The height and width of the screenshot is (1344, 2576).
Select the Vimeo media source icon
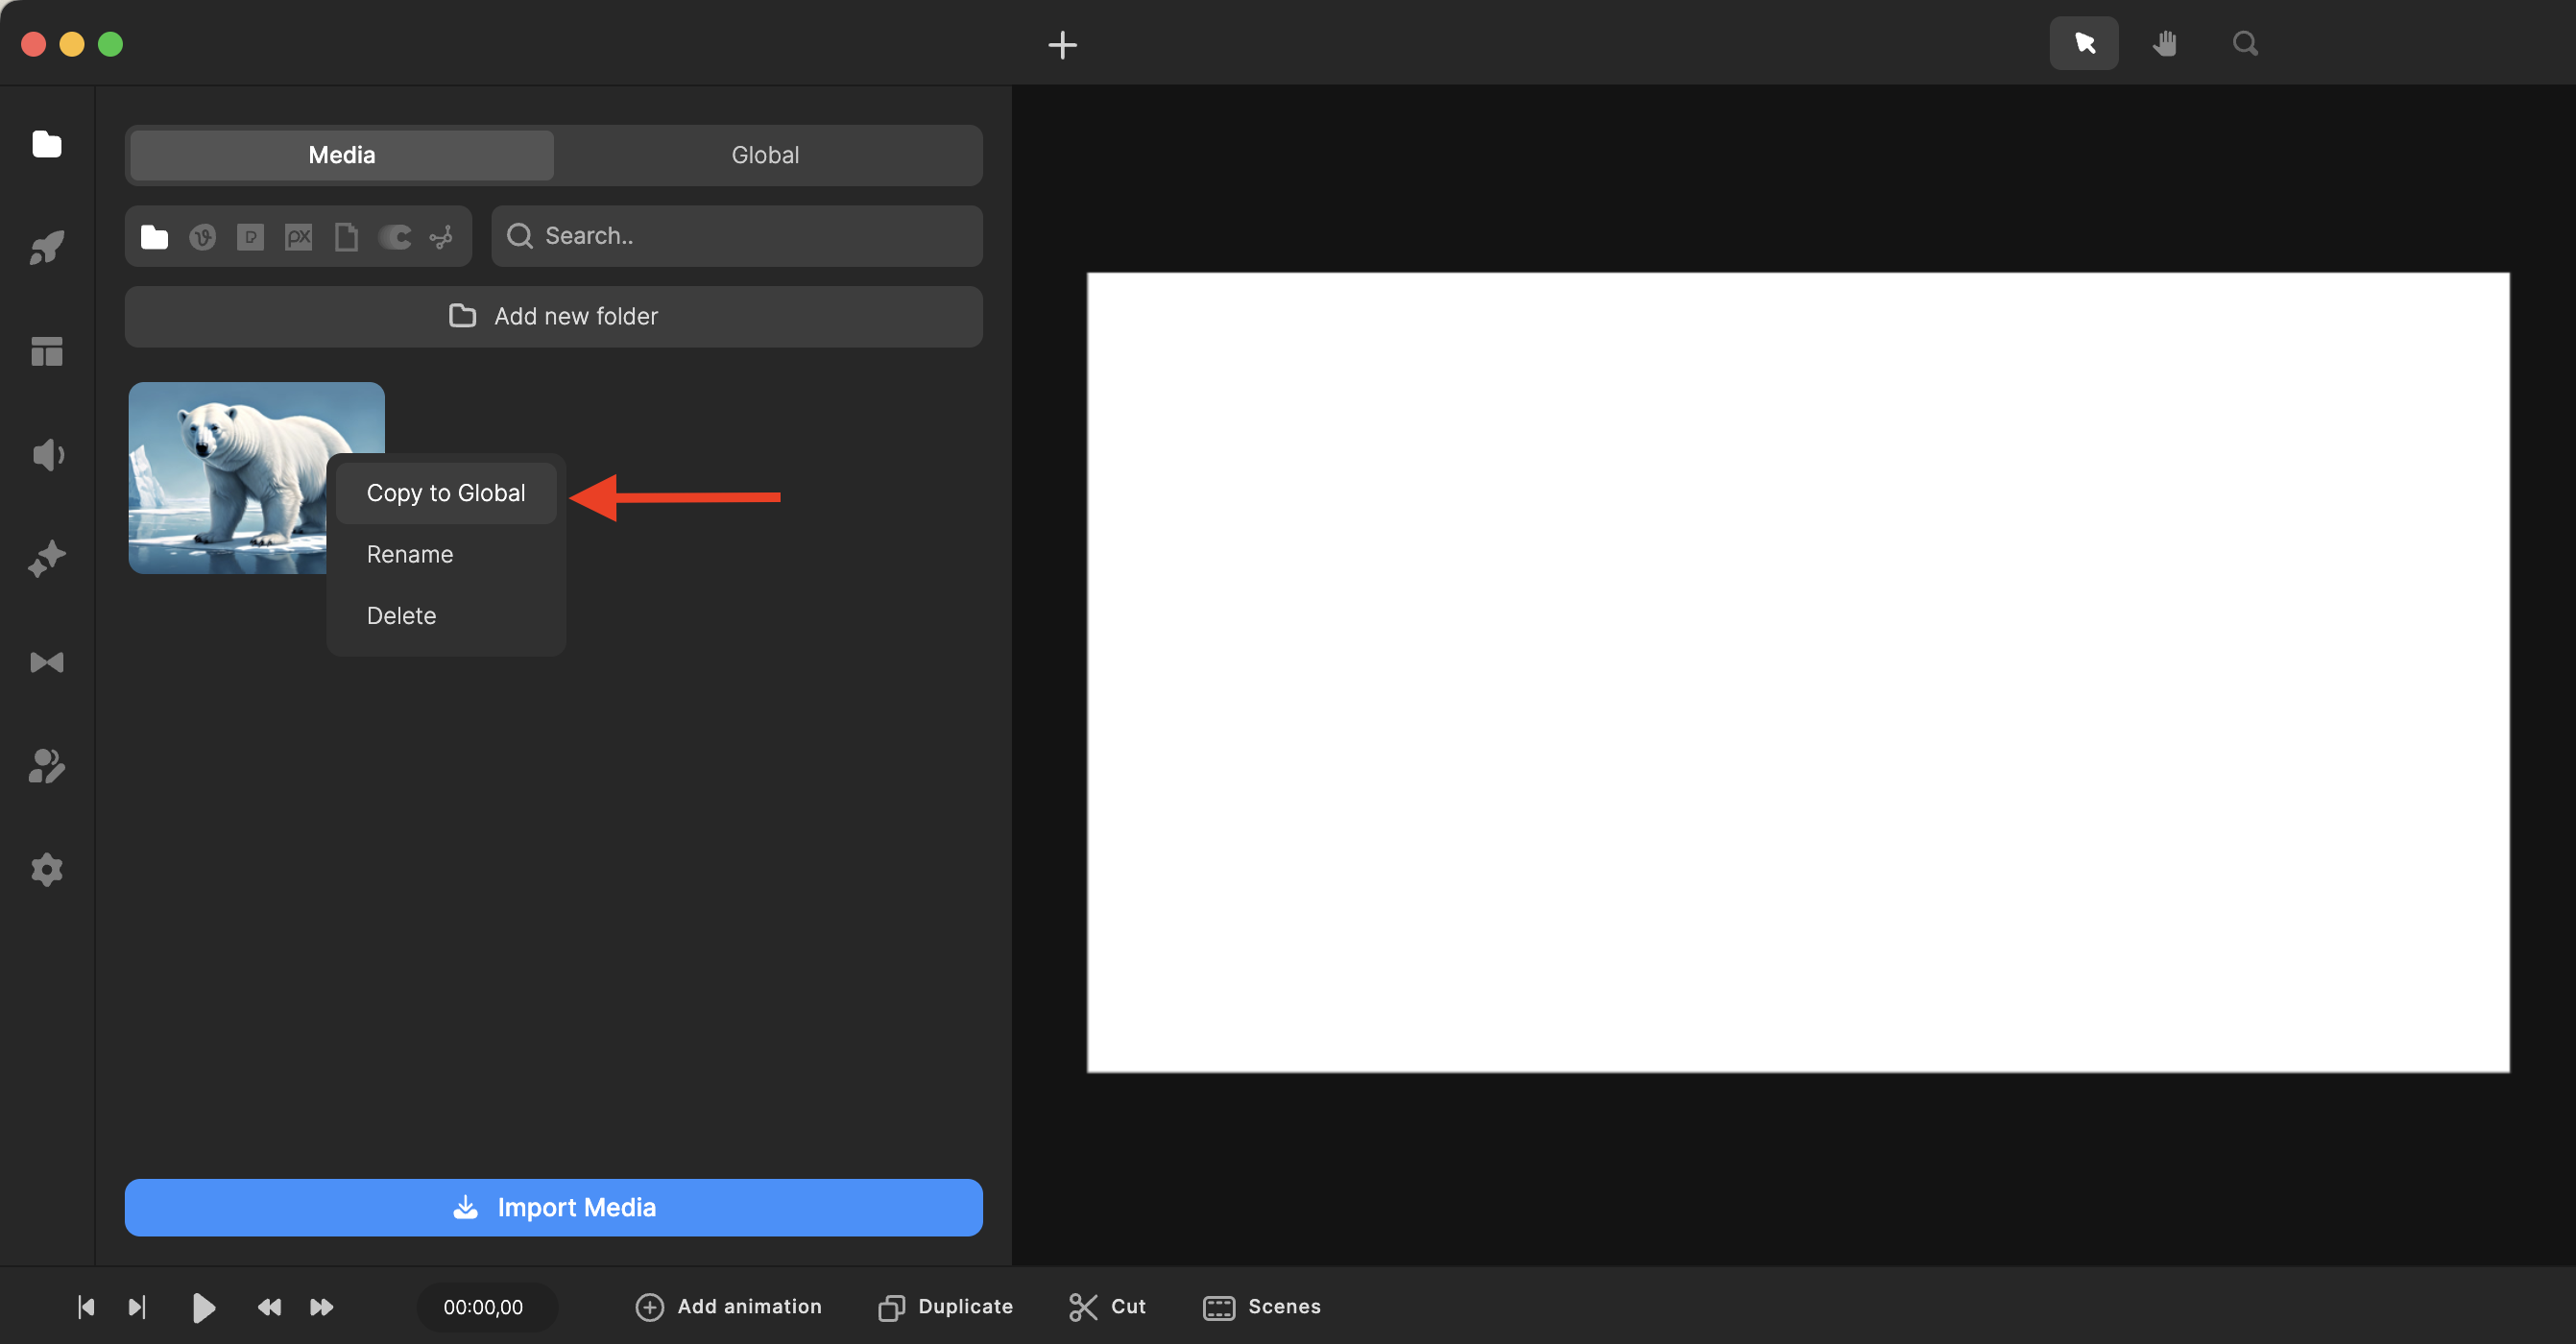(203, 237)
